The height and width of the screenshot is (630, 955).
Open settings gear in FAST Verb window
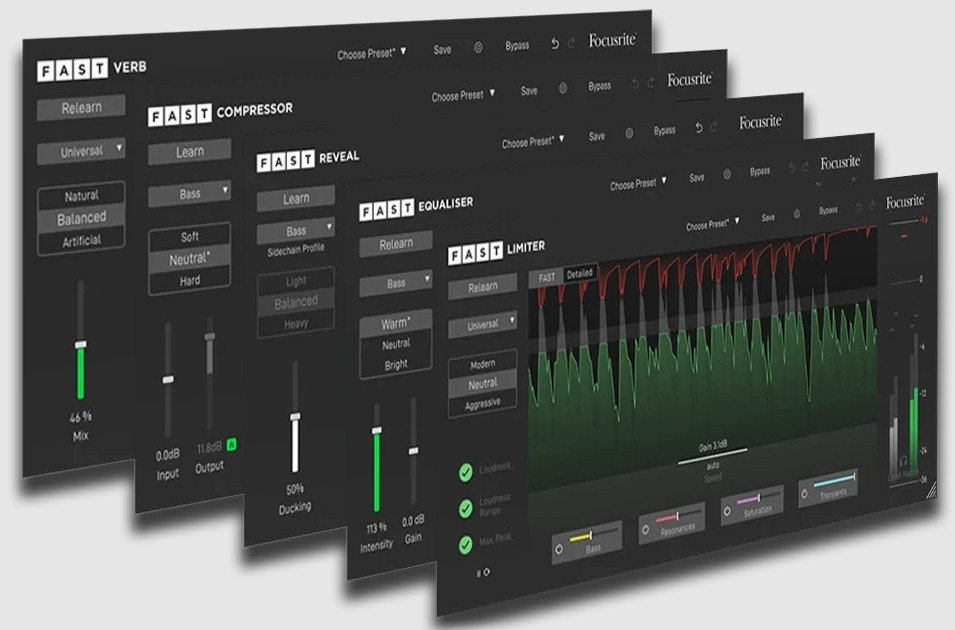coord(478,48)
